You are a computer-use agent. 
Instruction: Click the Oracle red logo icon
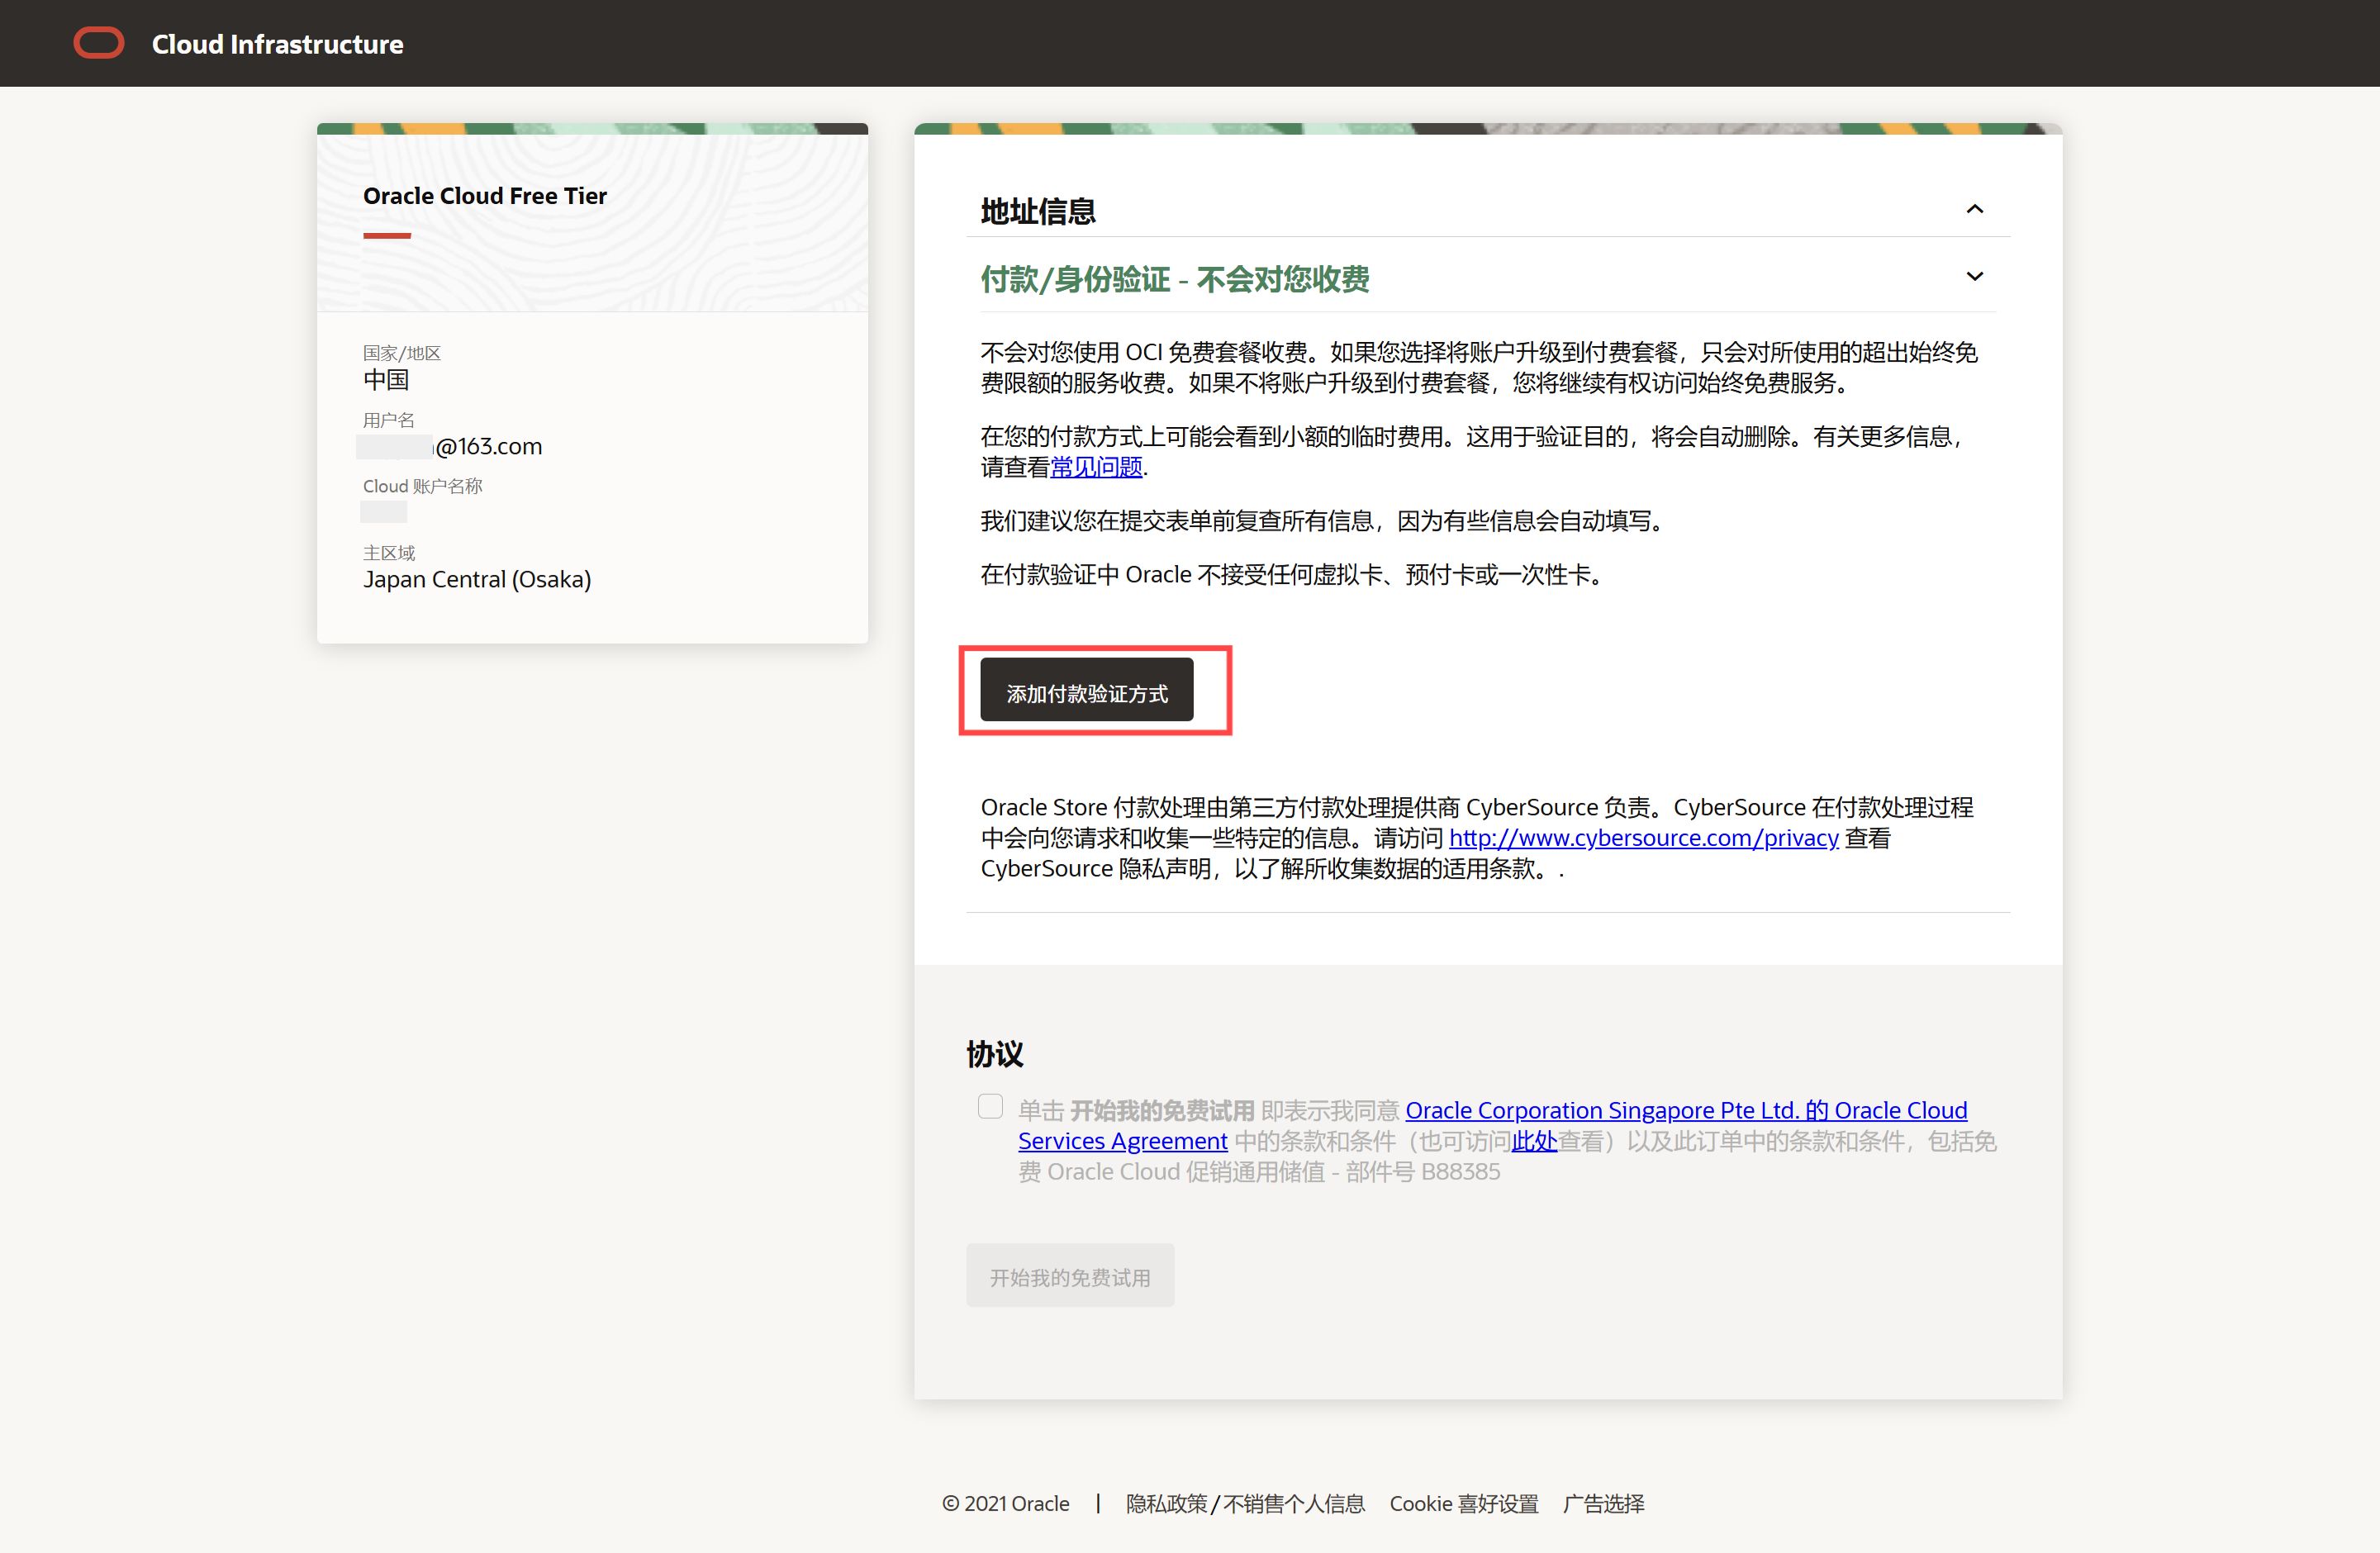click(x=99, y=43)
